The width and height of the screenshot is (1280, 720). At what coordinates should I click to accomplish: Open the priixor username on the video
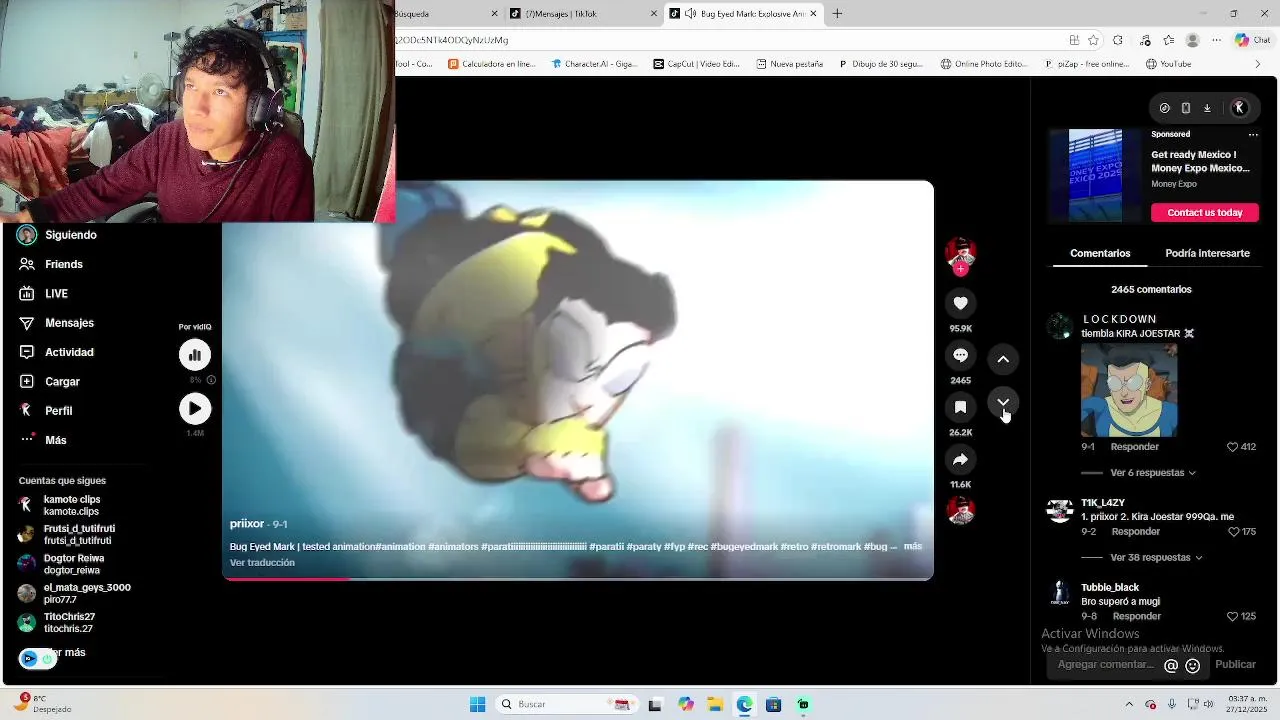click(247, 524)
